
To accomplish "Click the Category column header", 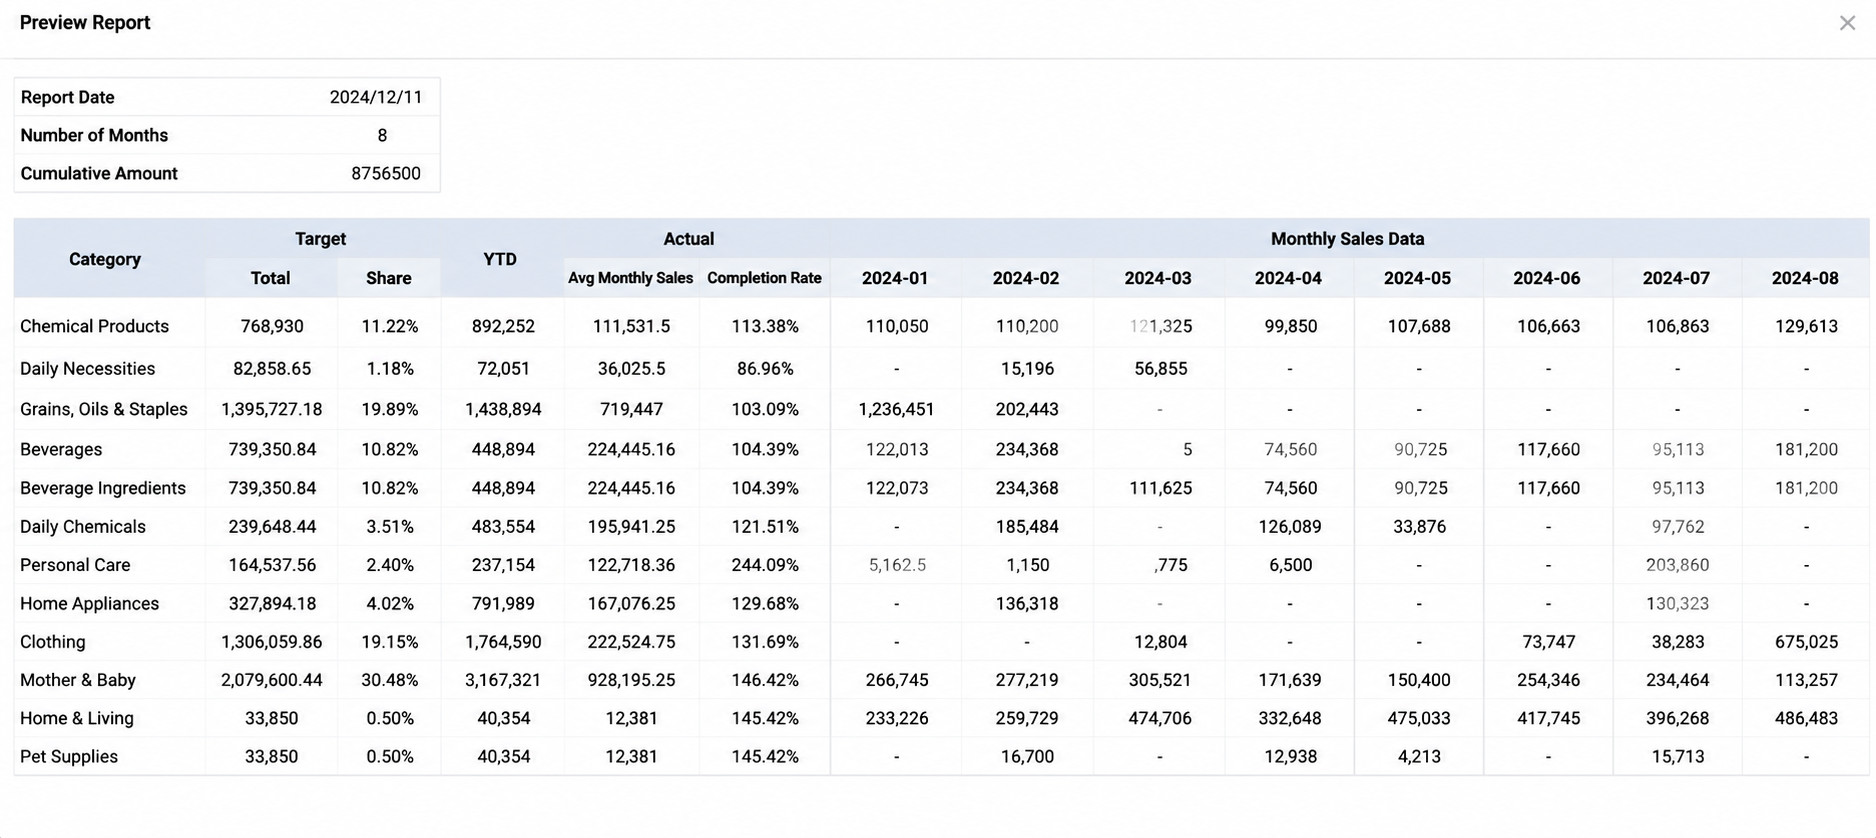I will point(105,259).
